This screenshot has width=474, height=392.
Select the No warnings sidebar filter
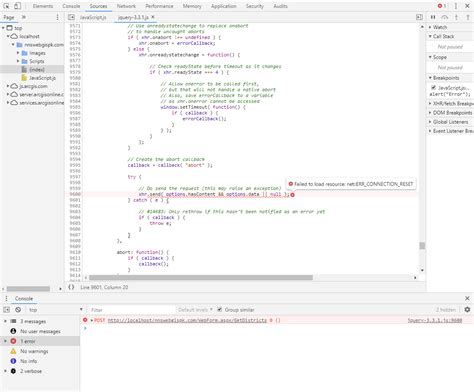pos(34,351)
